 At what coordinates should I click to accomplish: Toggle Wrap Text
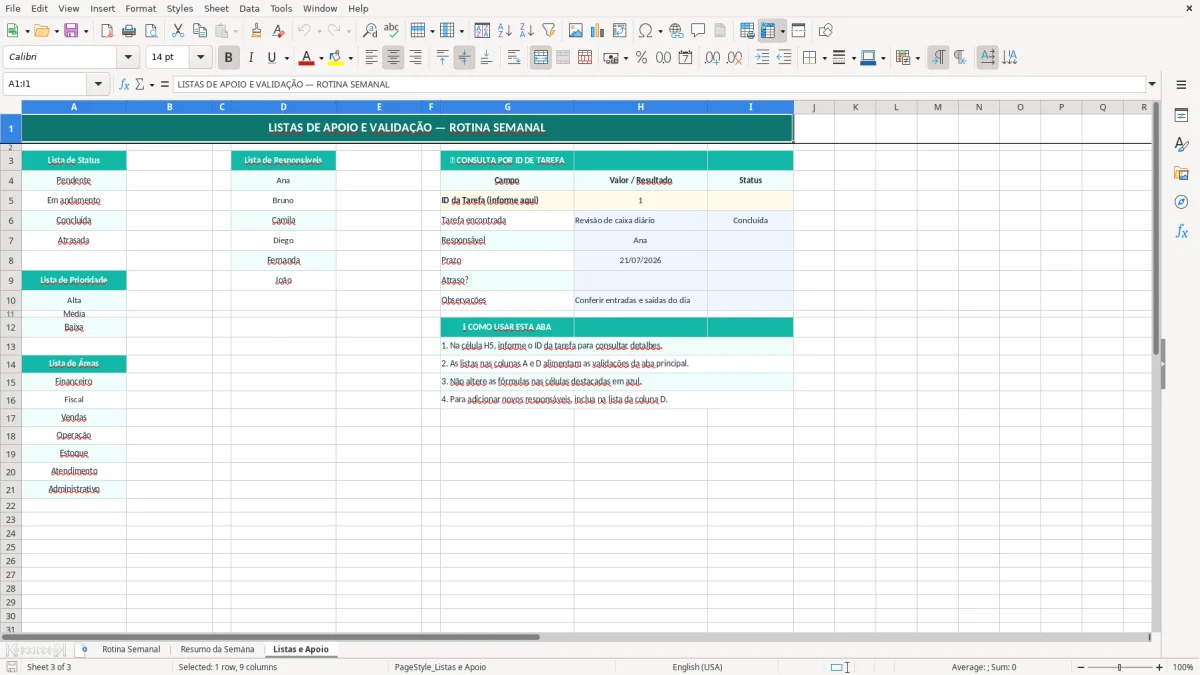(514, 58)
